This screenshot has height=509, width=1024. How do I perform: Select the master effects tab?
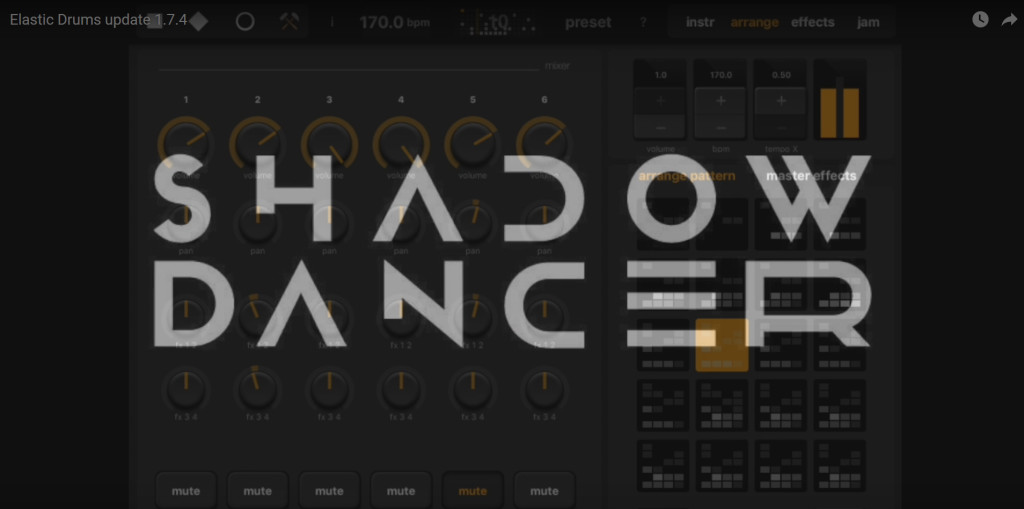tap(810, 176)
